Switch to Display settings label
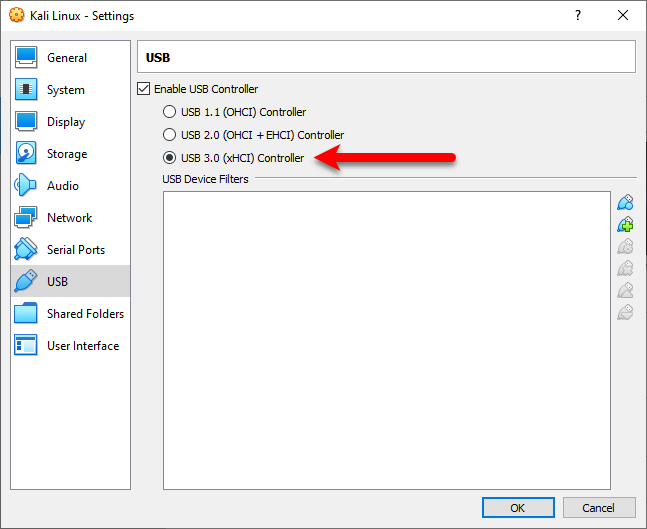The width and height of the screenshot is (647, 529). [66, 122]
